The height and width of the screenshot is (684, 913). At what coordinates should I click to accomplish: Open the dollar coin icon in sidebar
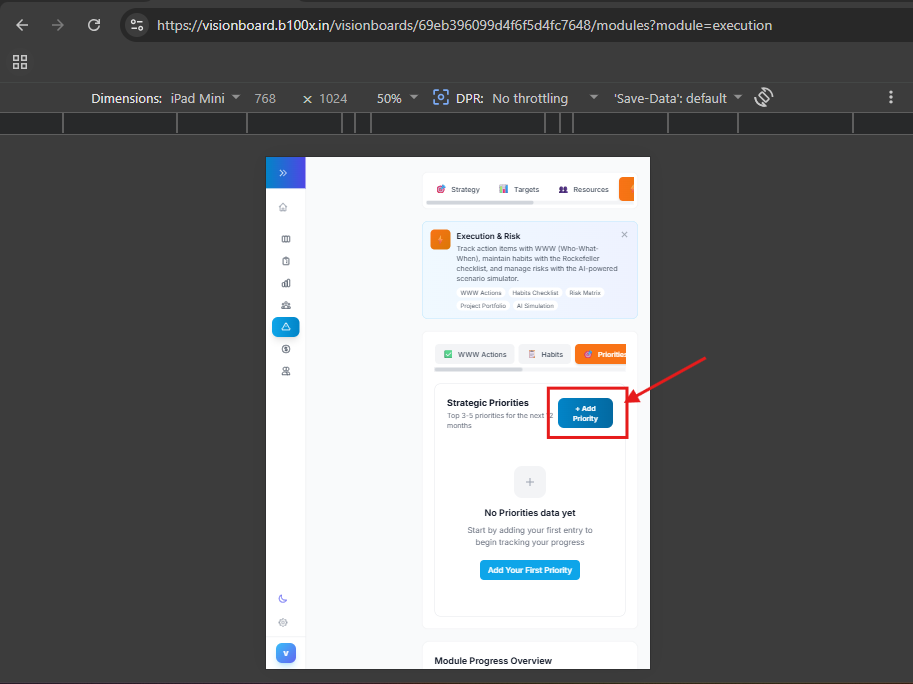point(286,349)
